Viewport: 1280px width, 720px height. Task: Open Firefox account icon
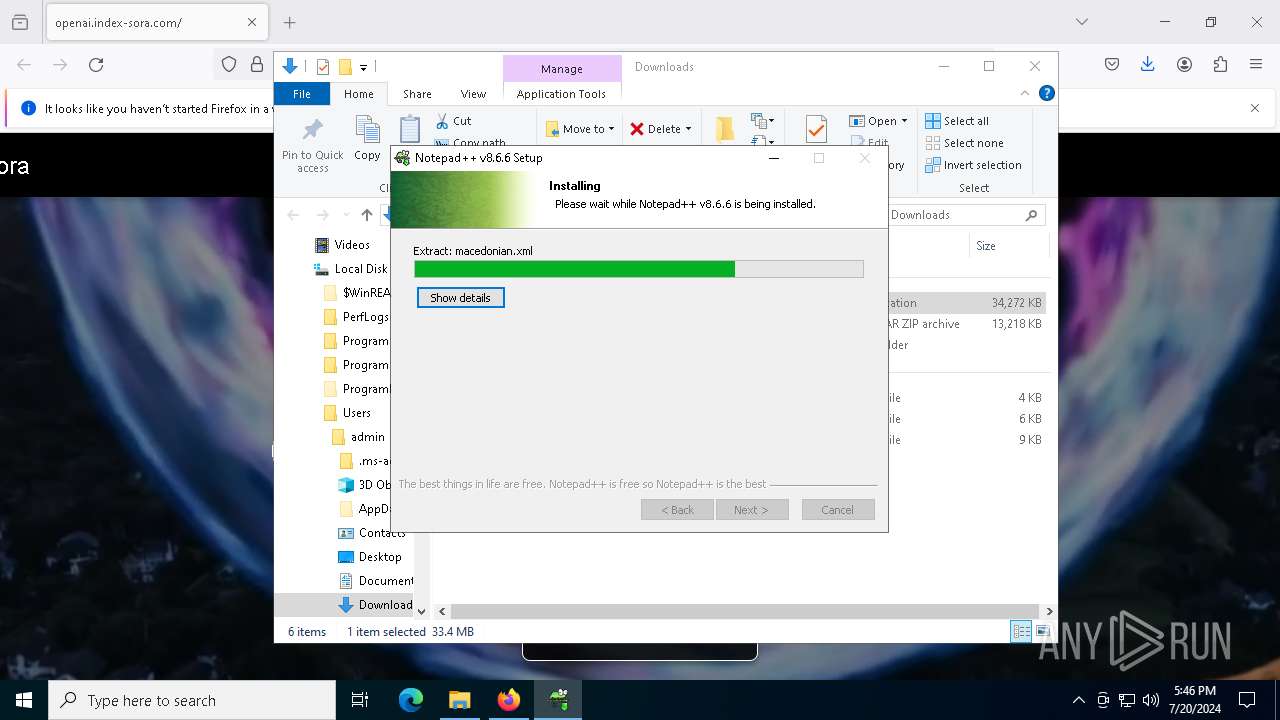coord(1184,65)
